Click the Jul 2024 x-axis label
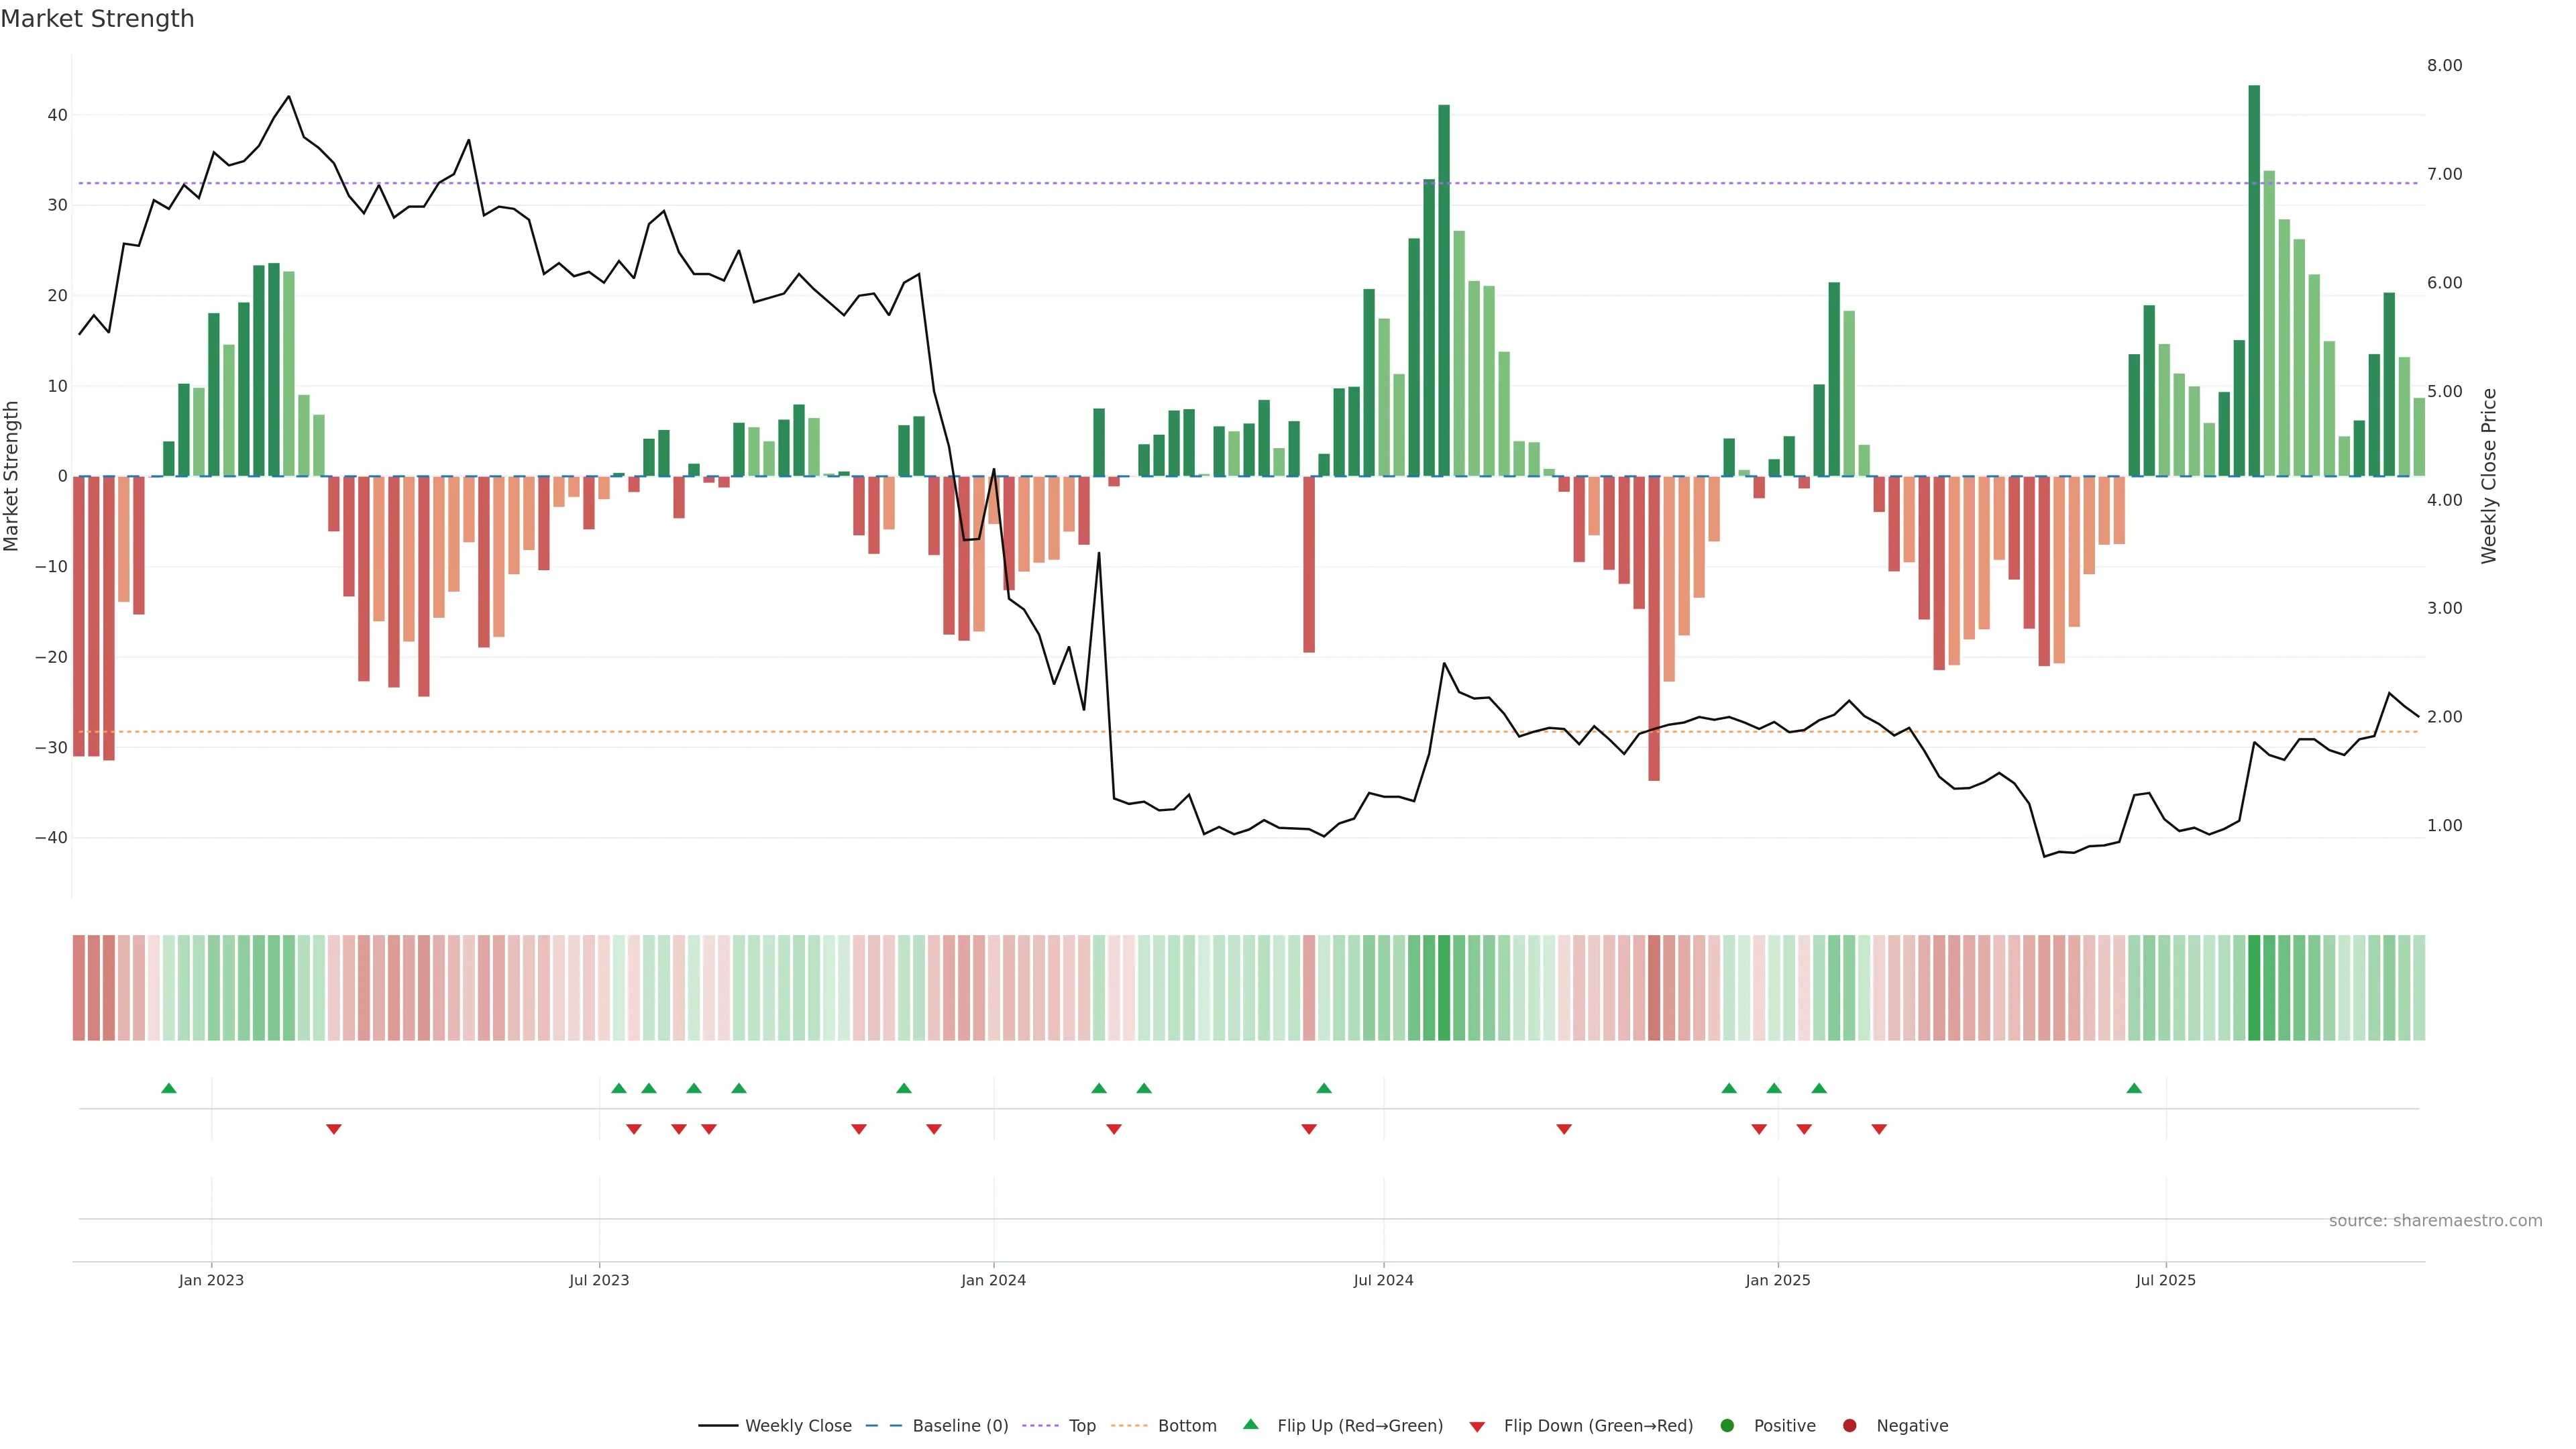This screenshot has width=2576, height=1449. pyautogui.click(x=1383, y=1280)
